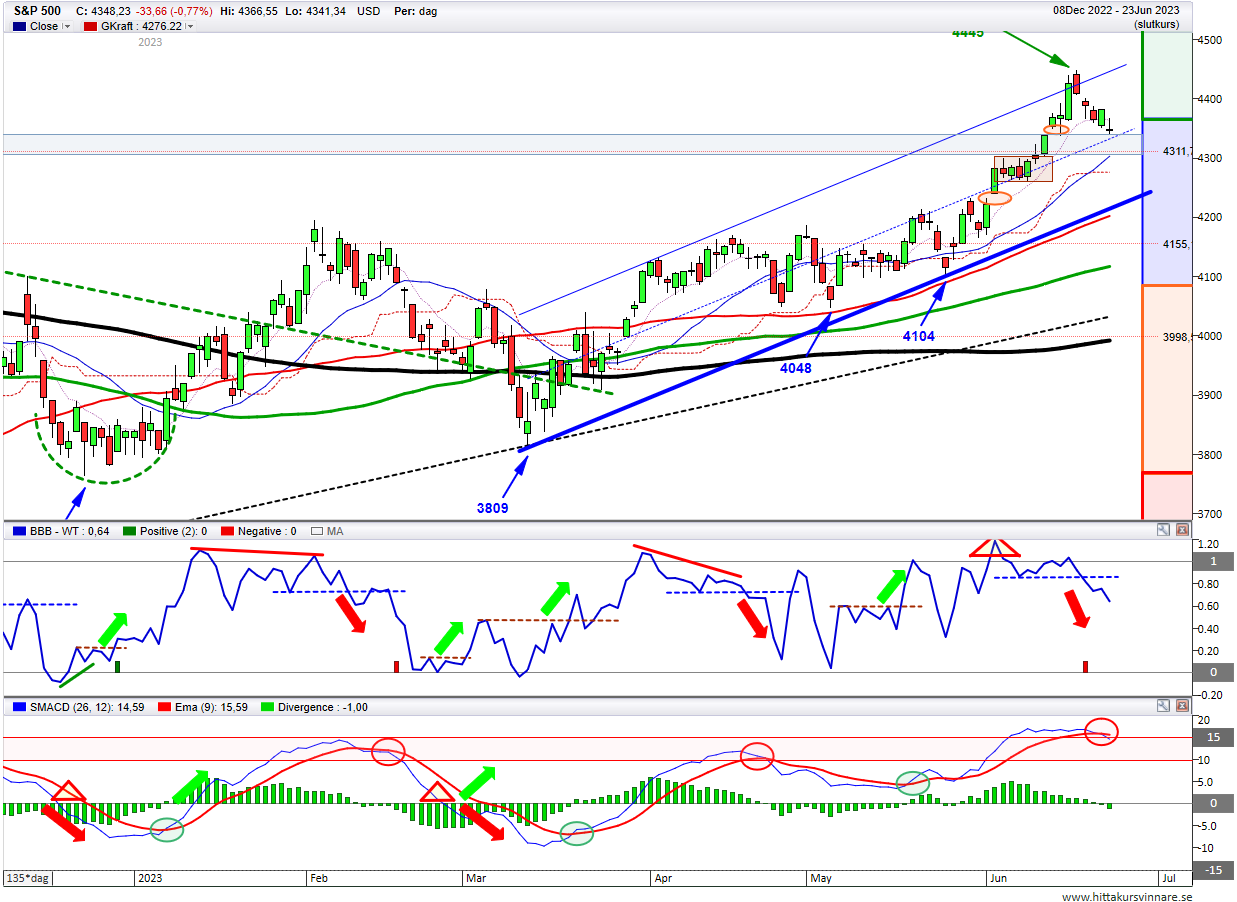Screen dimensions: 1237x902
Task: Click the gray '1' level marker on BBB axis
Action: click(1211, 562)
